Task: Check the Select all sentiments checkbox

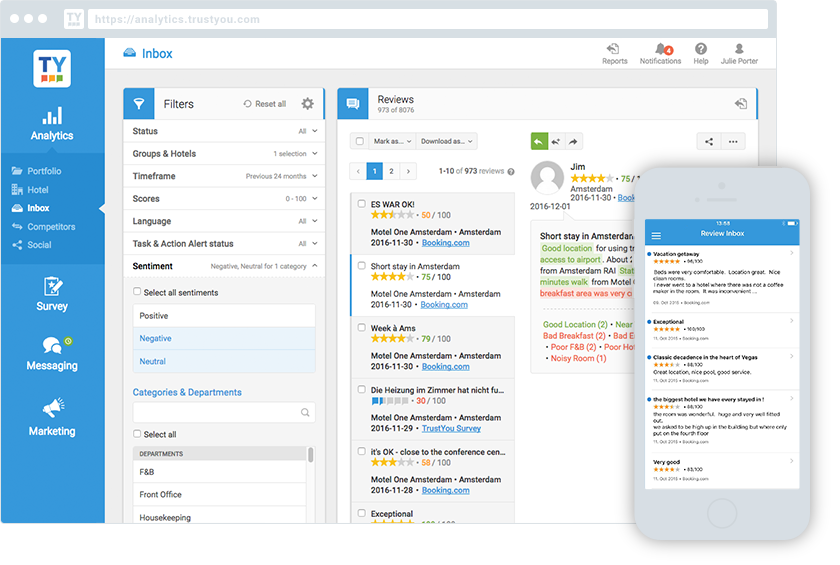Action: click(x=137, y=293)
